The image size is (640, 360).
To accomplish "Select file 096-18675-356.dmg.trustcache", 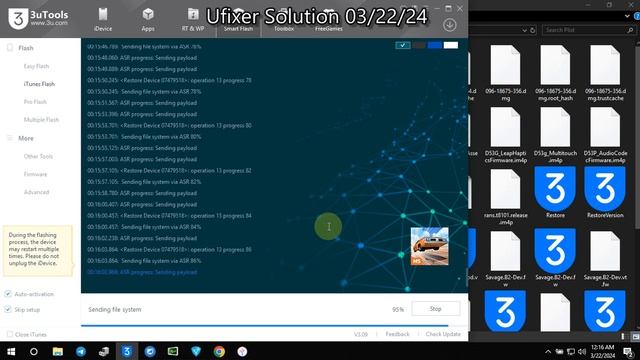I will click(x=605, y=73).
